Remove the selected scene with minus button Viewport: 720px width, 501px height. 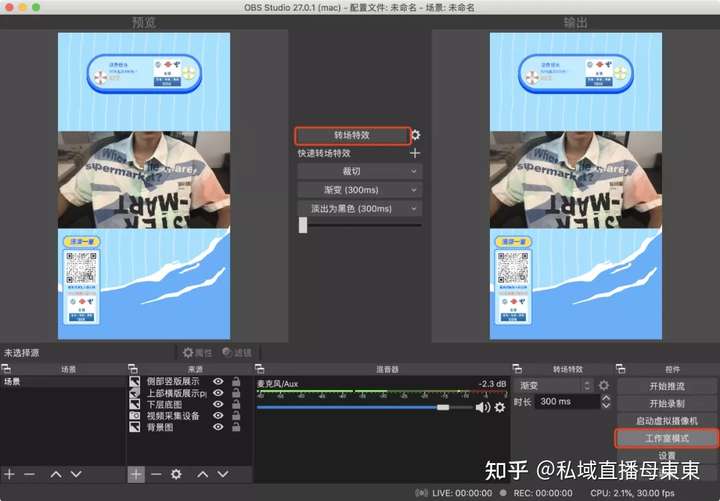pos(29,474)
